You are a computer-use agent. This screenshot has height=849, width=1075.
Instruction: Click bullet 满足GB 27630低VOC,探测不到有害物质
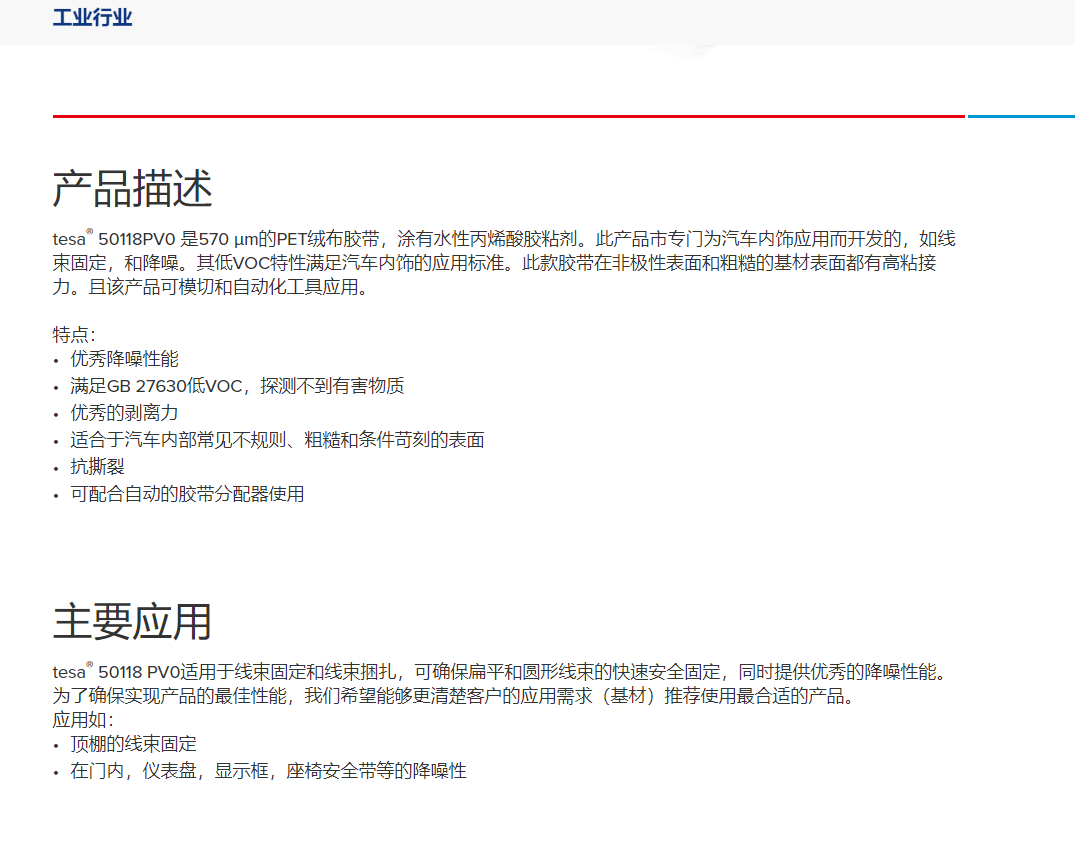pyautogui.click(x=237, y=385)
